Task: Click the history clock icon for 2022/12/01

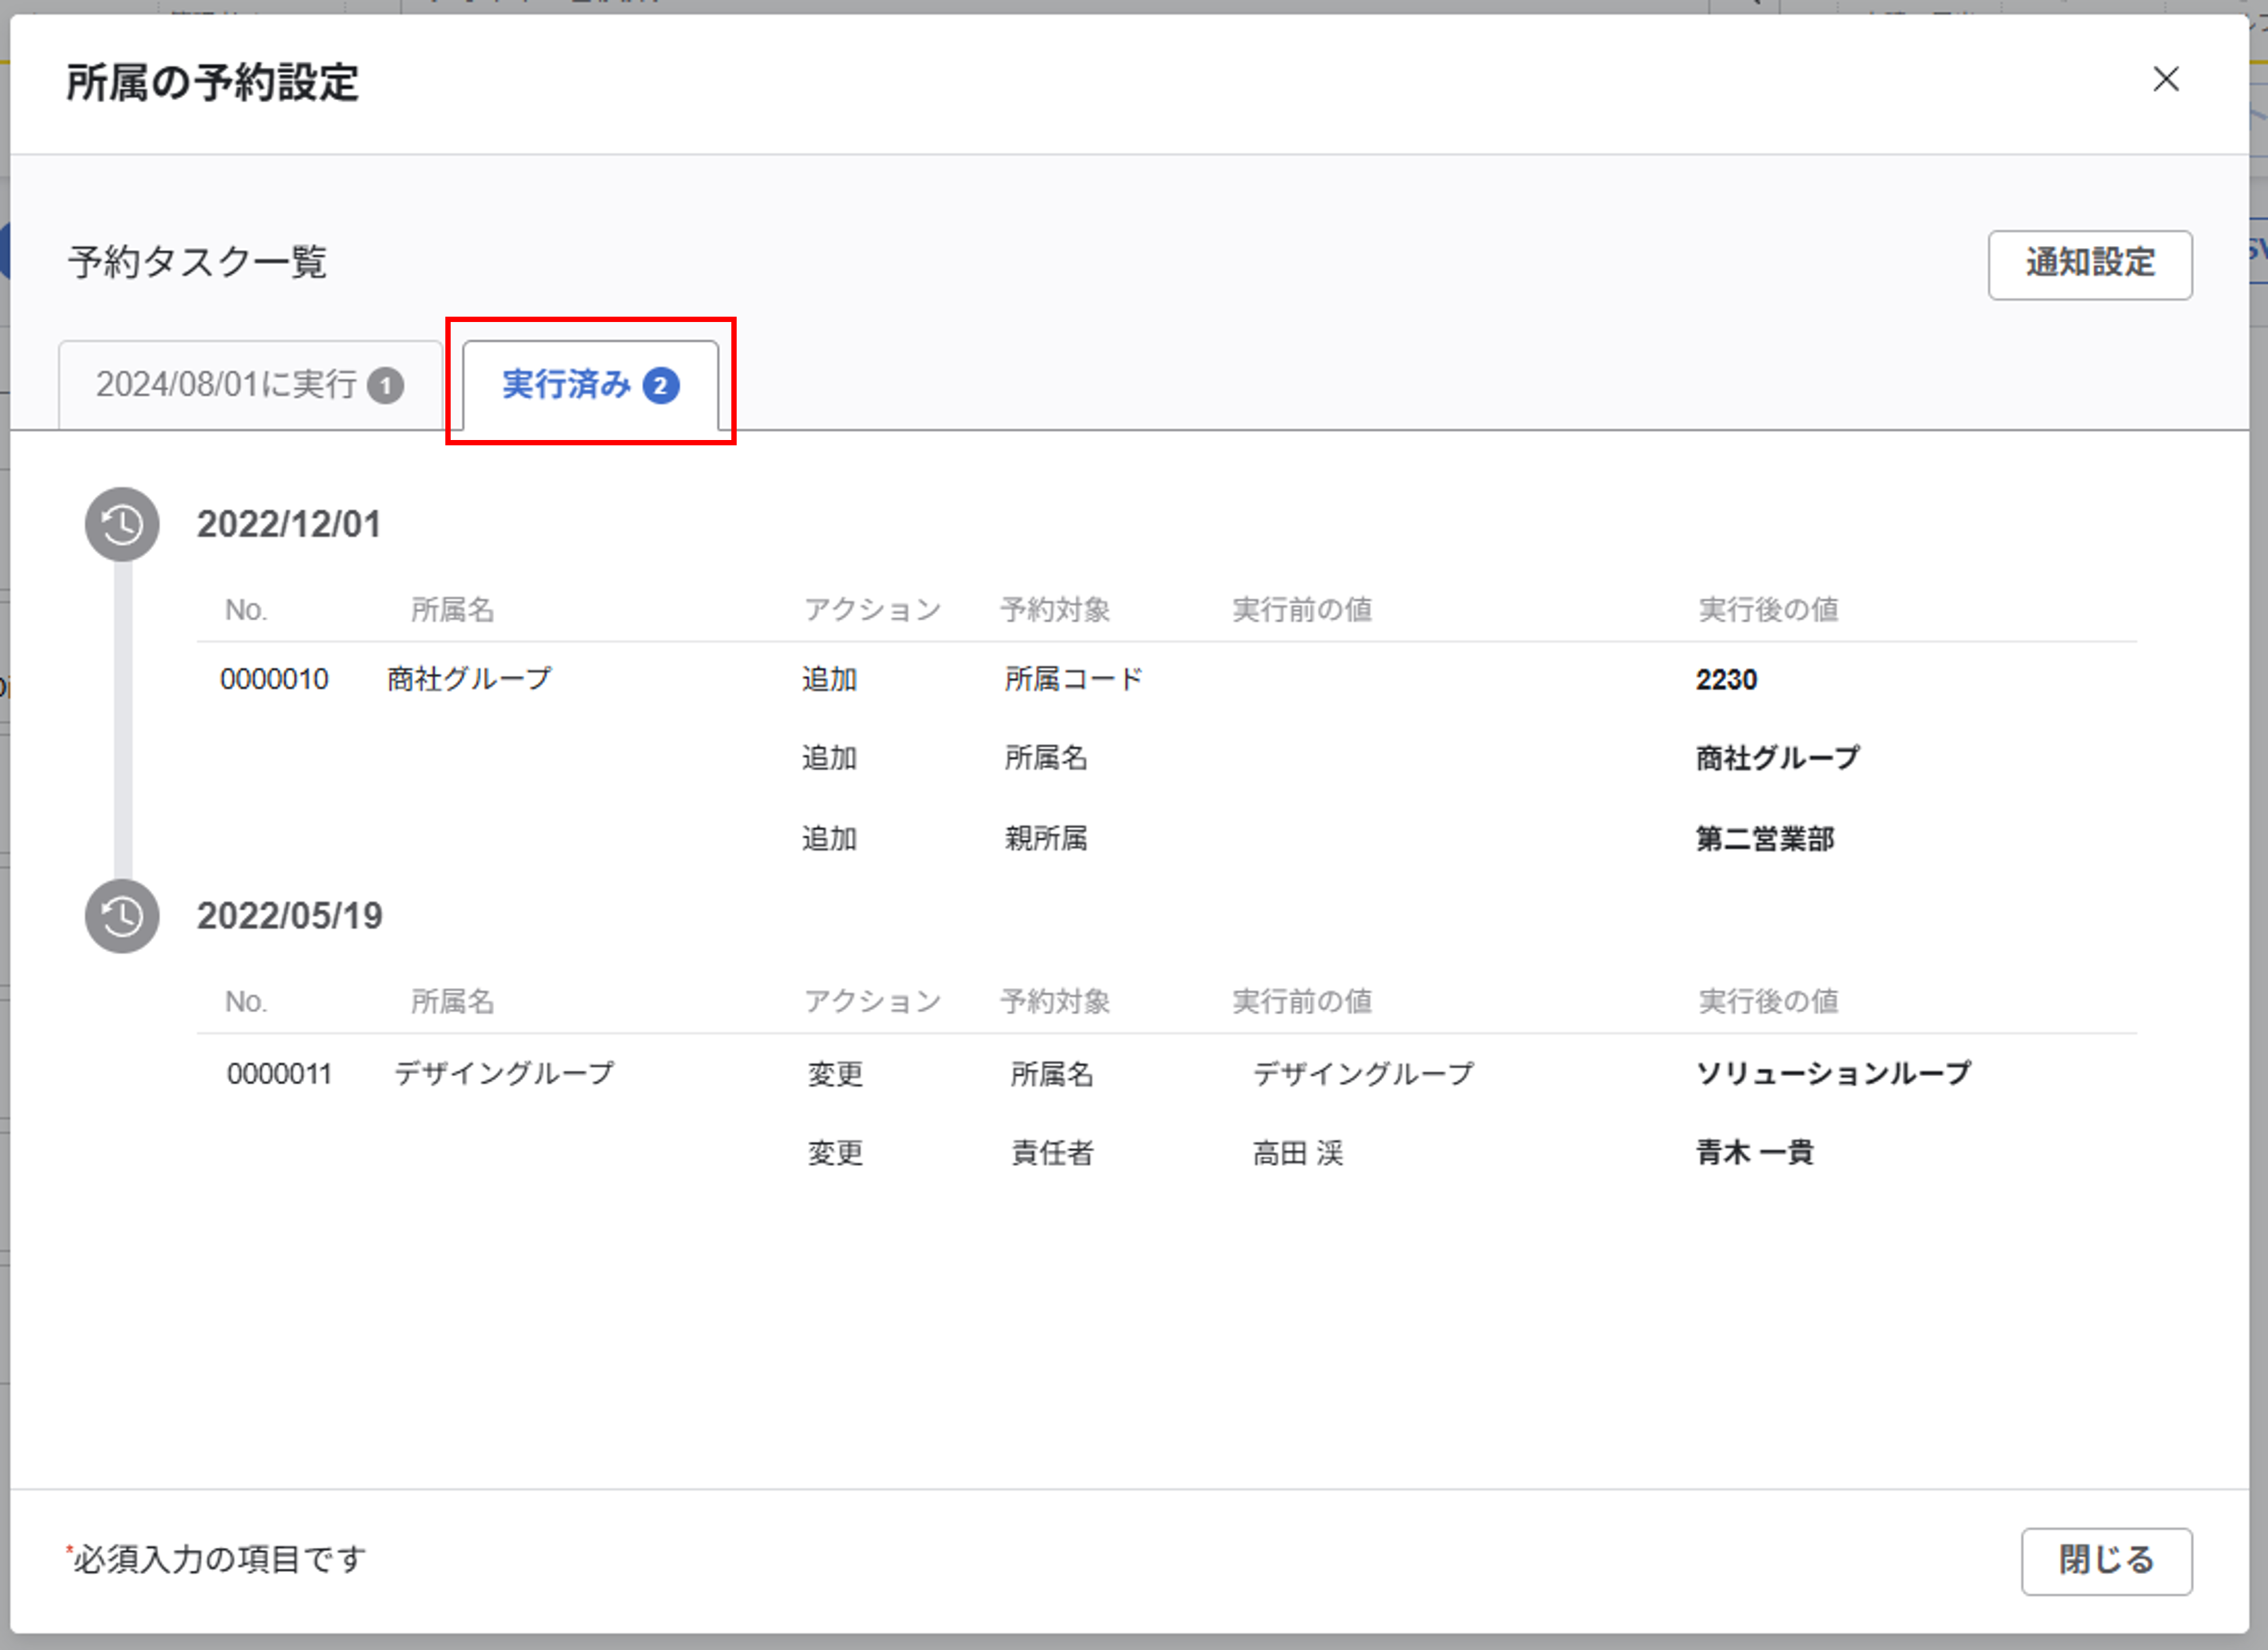Action: (x=122, y=524)
